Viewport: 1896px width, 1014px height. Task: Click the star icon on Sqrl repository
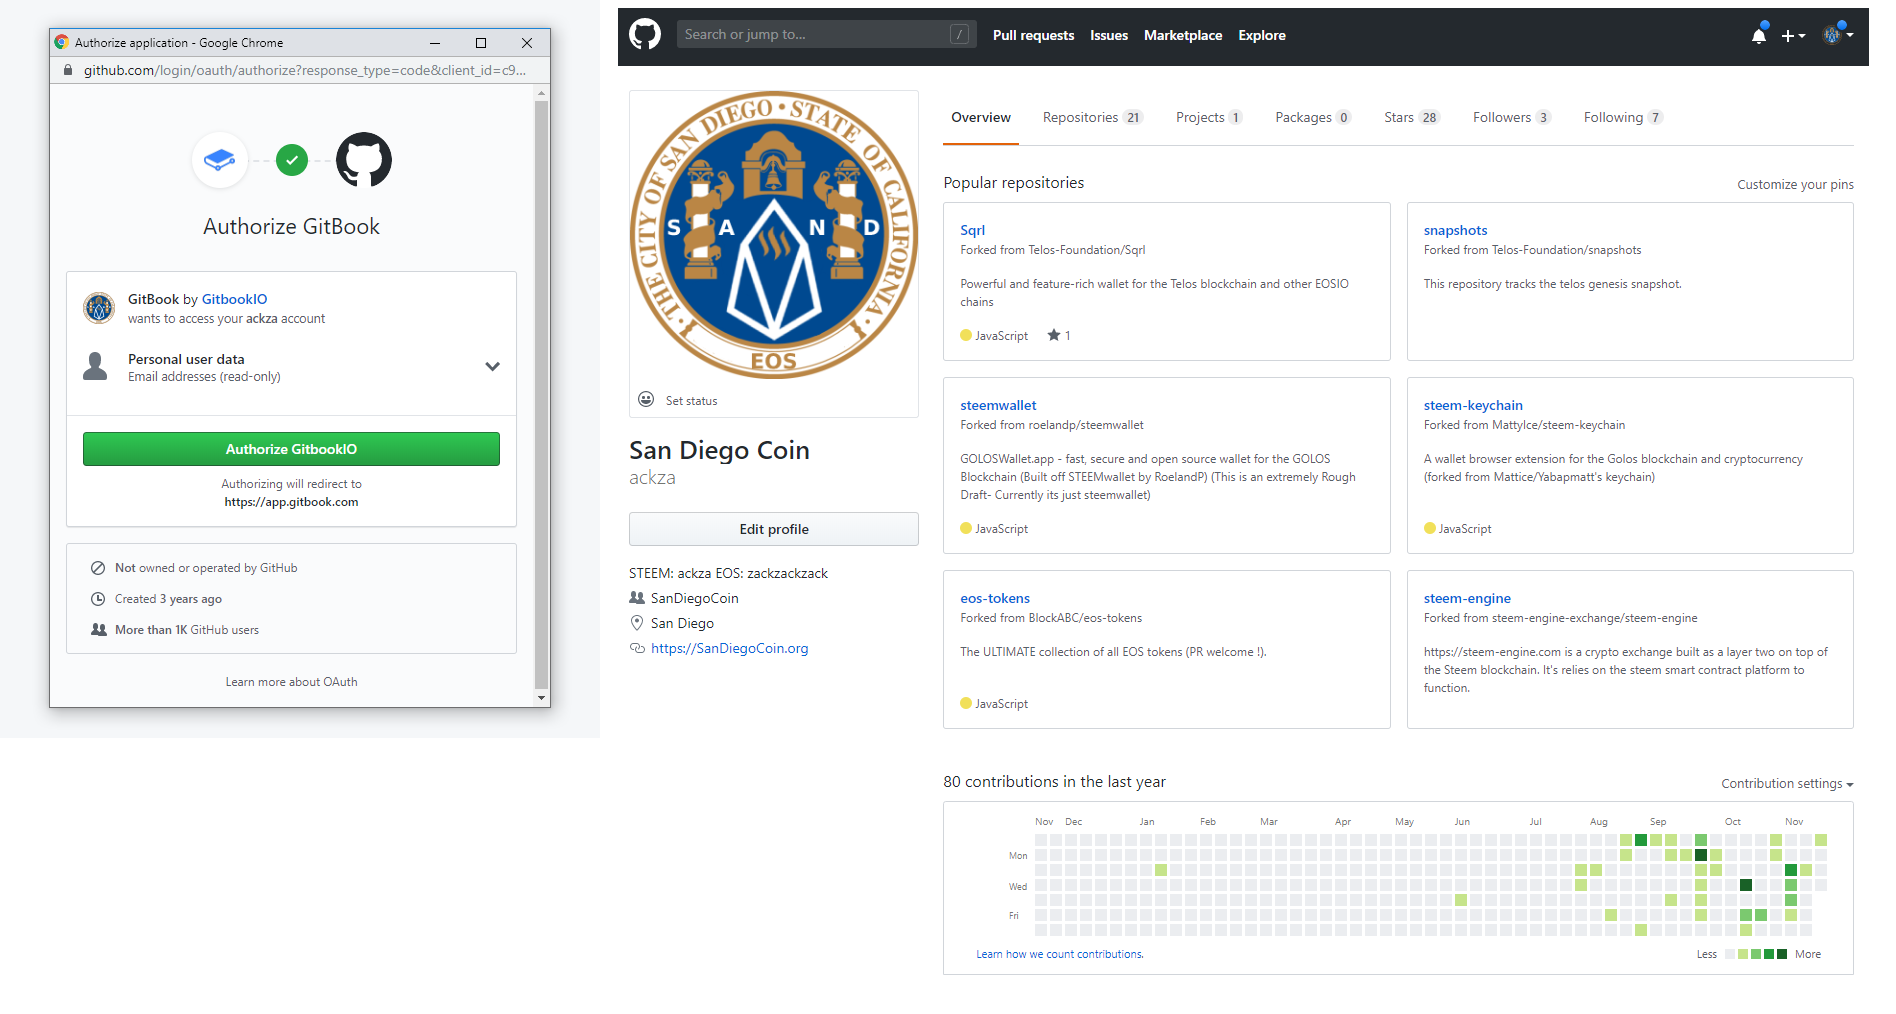click(x=1053, y=335)
